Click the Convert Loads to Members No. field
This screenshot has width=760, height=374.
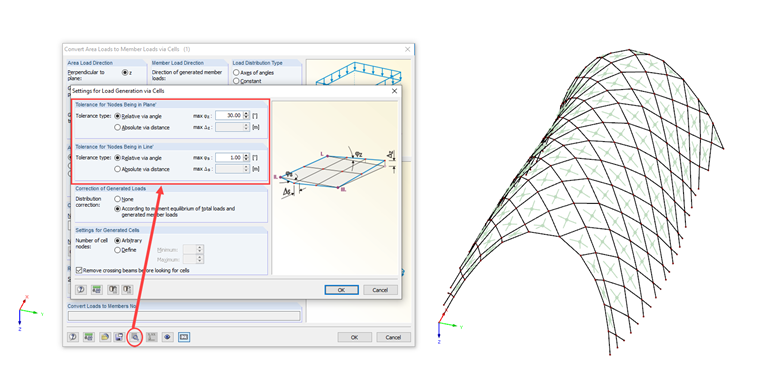tap(184, 316)
